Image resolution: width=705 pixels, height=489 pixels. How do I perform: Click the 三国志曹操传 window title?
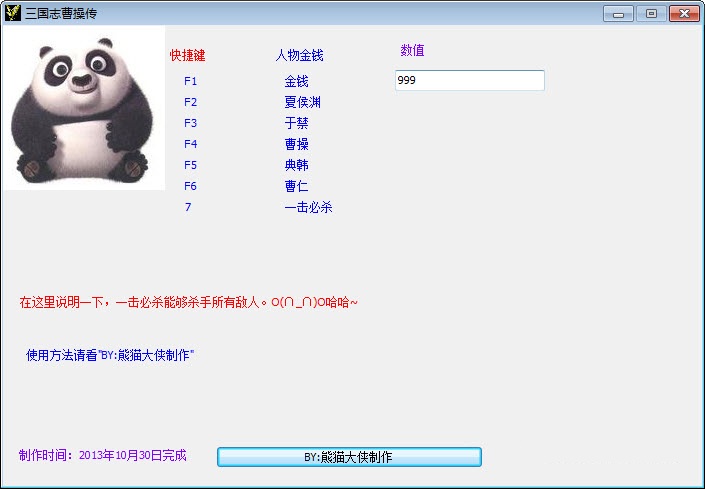[x=61, y=13]
